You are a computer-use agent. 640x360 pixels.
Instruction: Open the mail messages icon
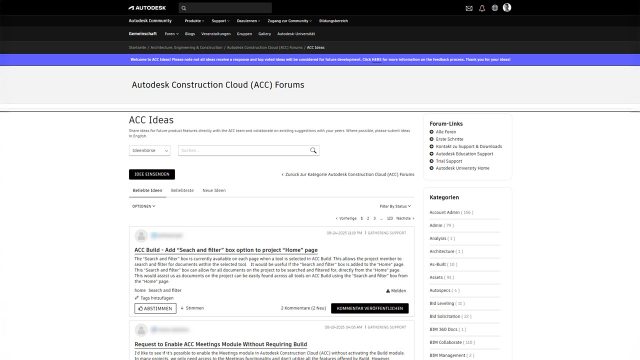469,8
